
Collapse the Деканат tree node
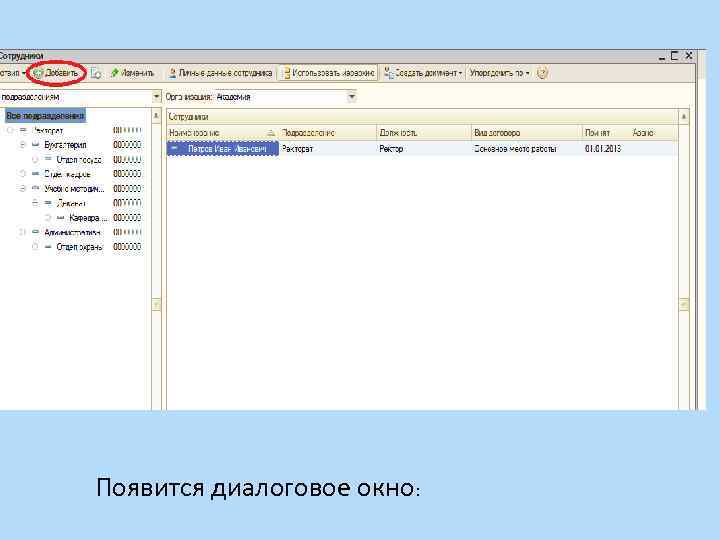35,203
